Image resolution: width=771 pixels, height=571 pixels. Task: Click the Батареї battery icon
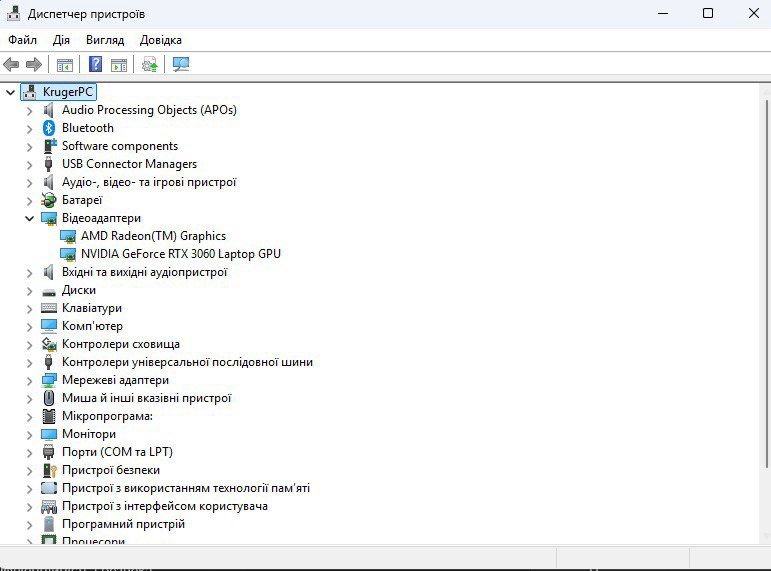tap(49, 200)
